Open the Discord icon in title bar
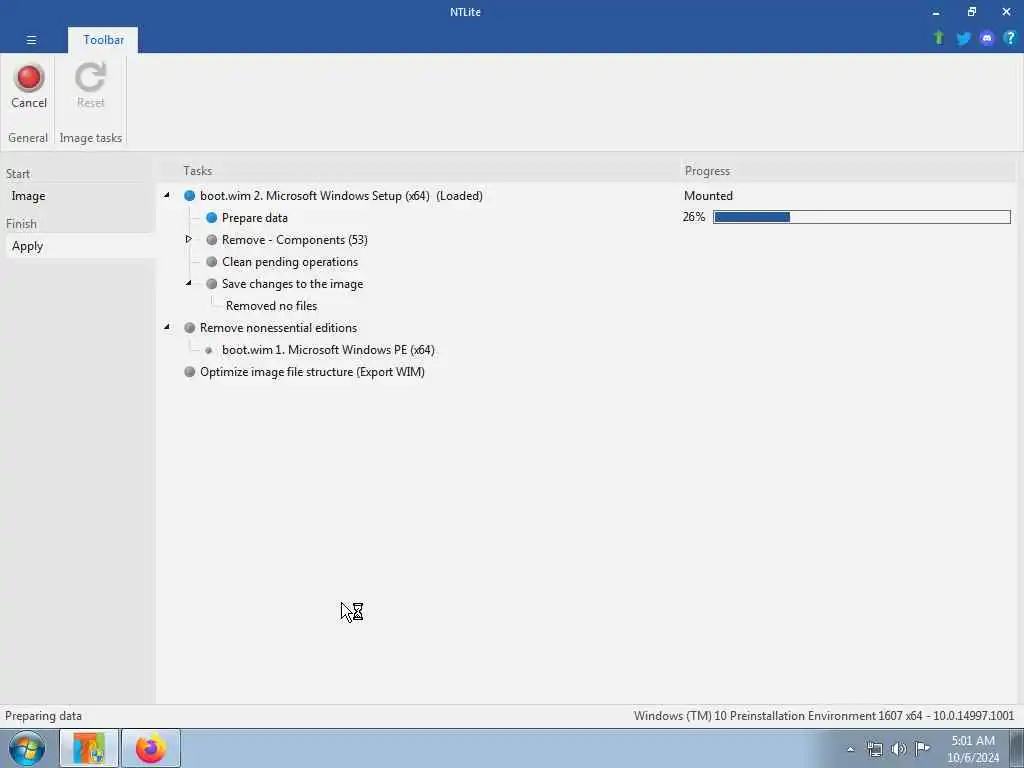 987,39
